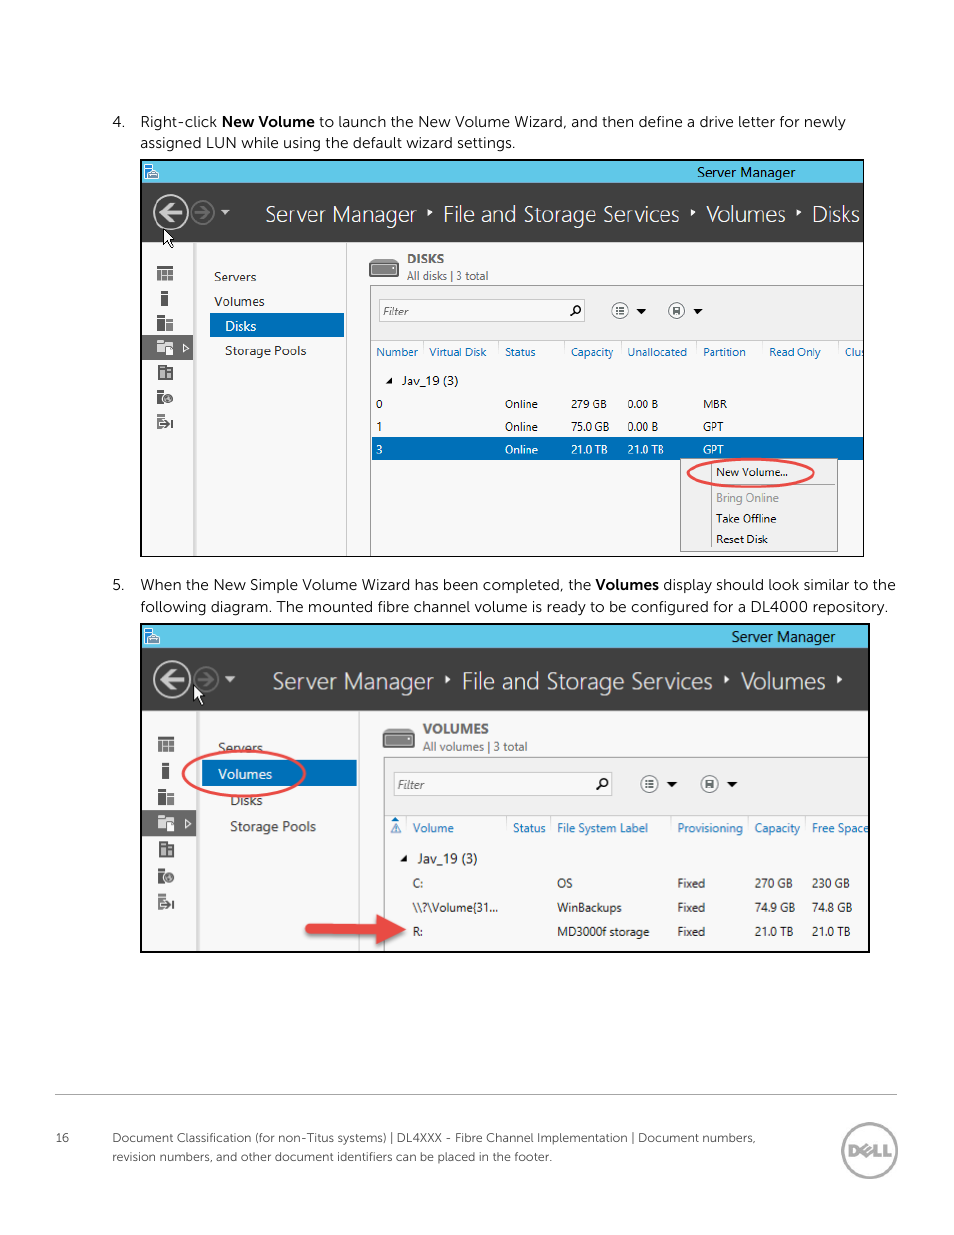Sort disks by the Unallocated column

pyautogui.click(x=657, y=352)
